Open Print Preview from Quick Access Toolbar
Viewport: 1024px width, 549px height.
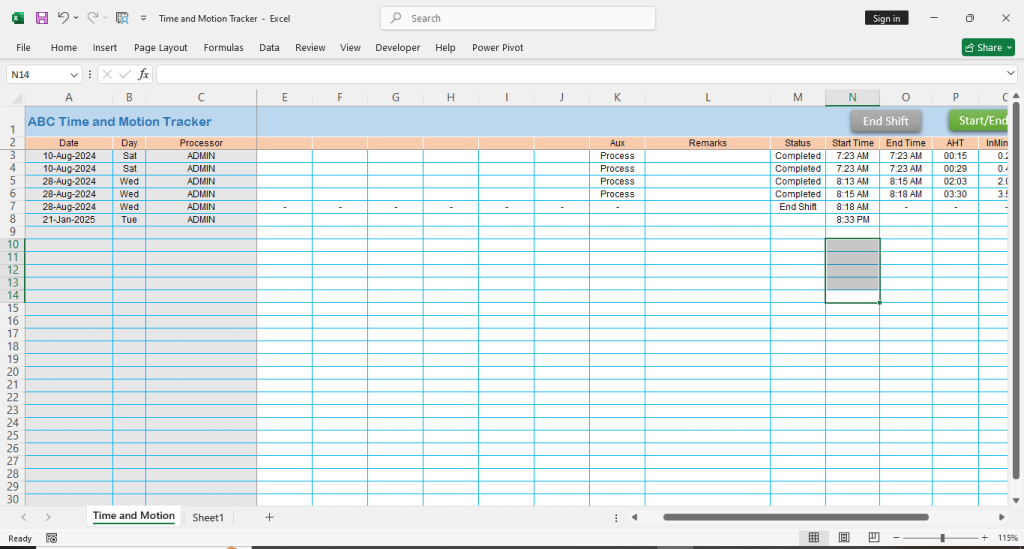click(122, 18)
